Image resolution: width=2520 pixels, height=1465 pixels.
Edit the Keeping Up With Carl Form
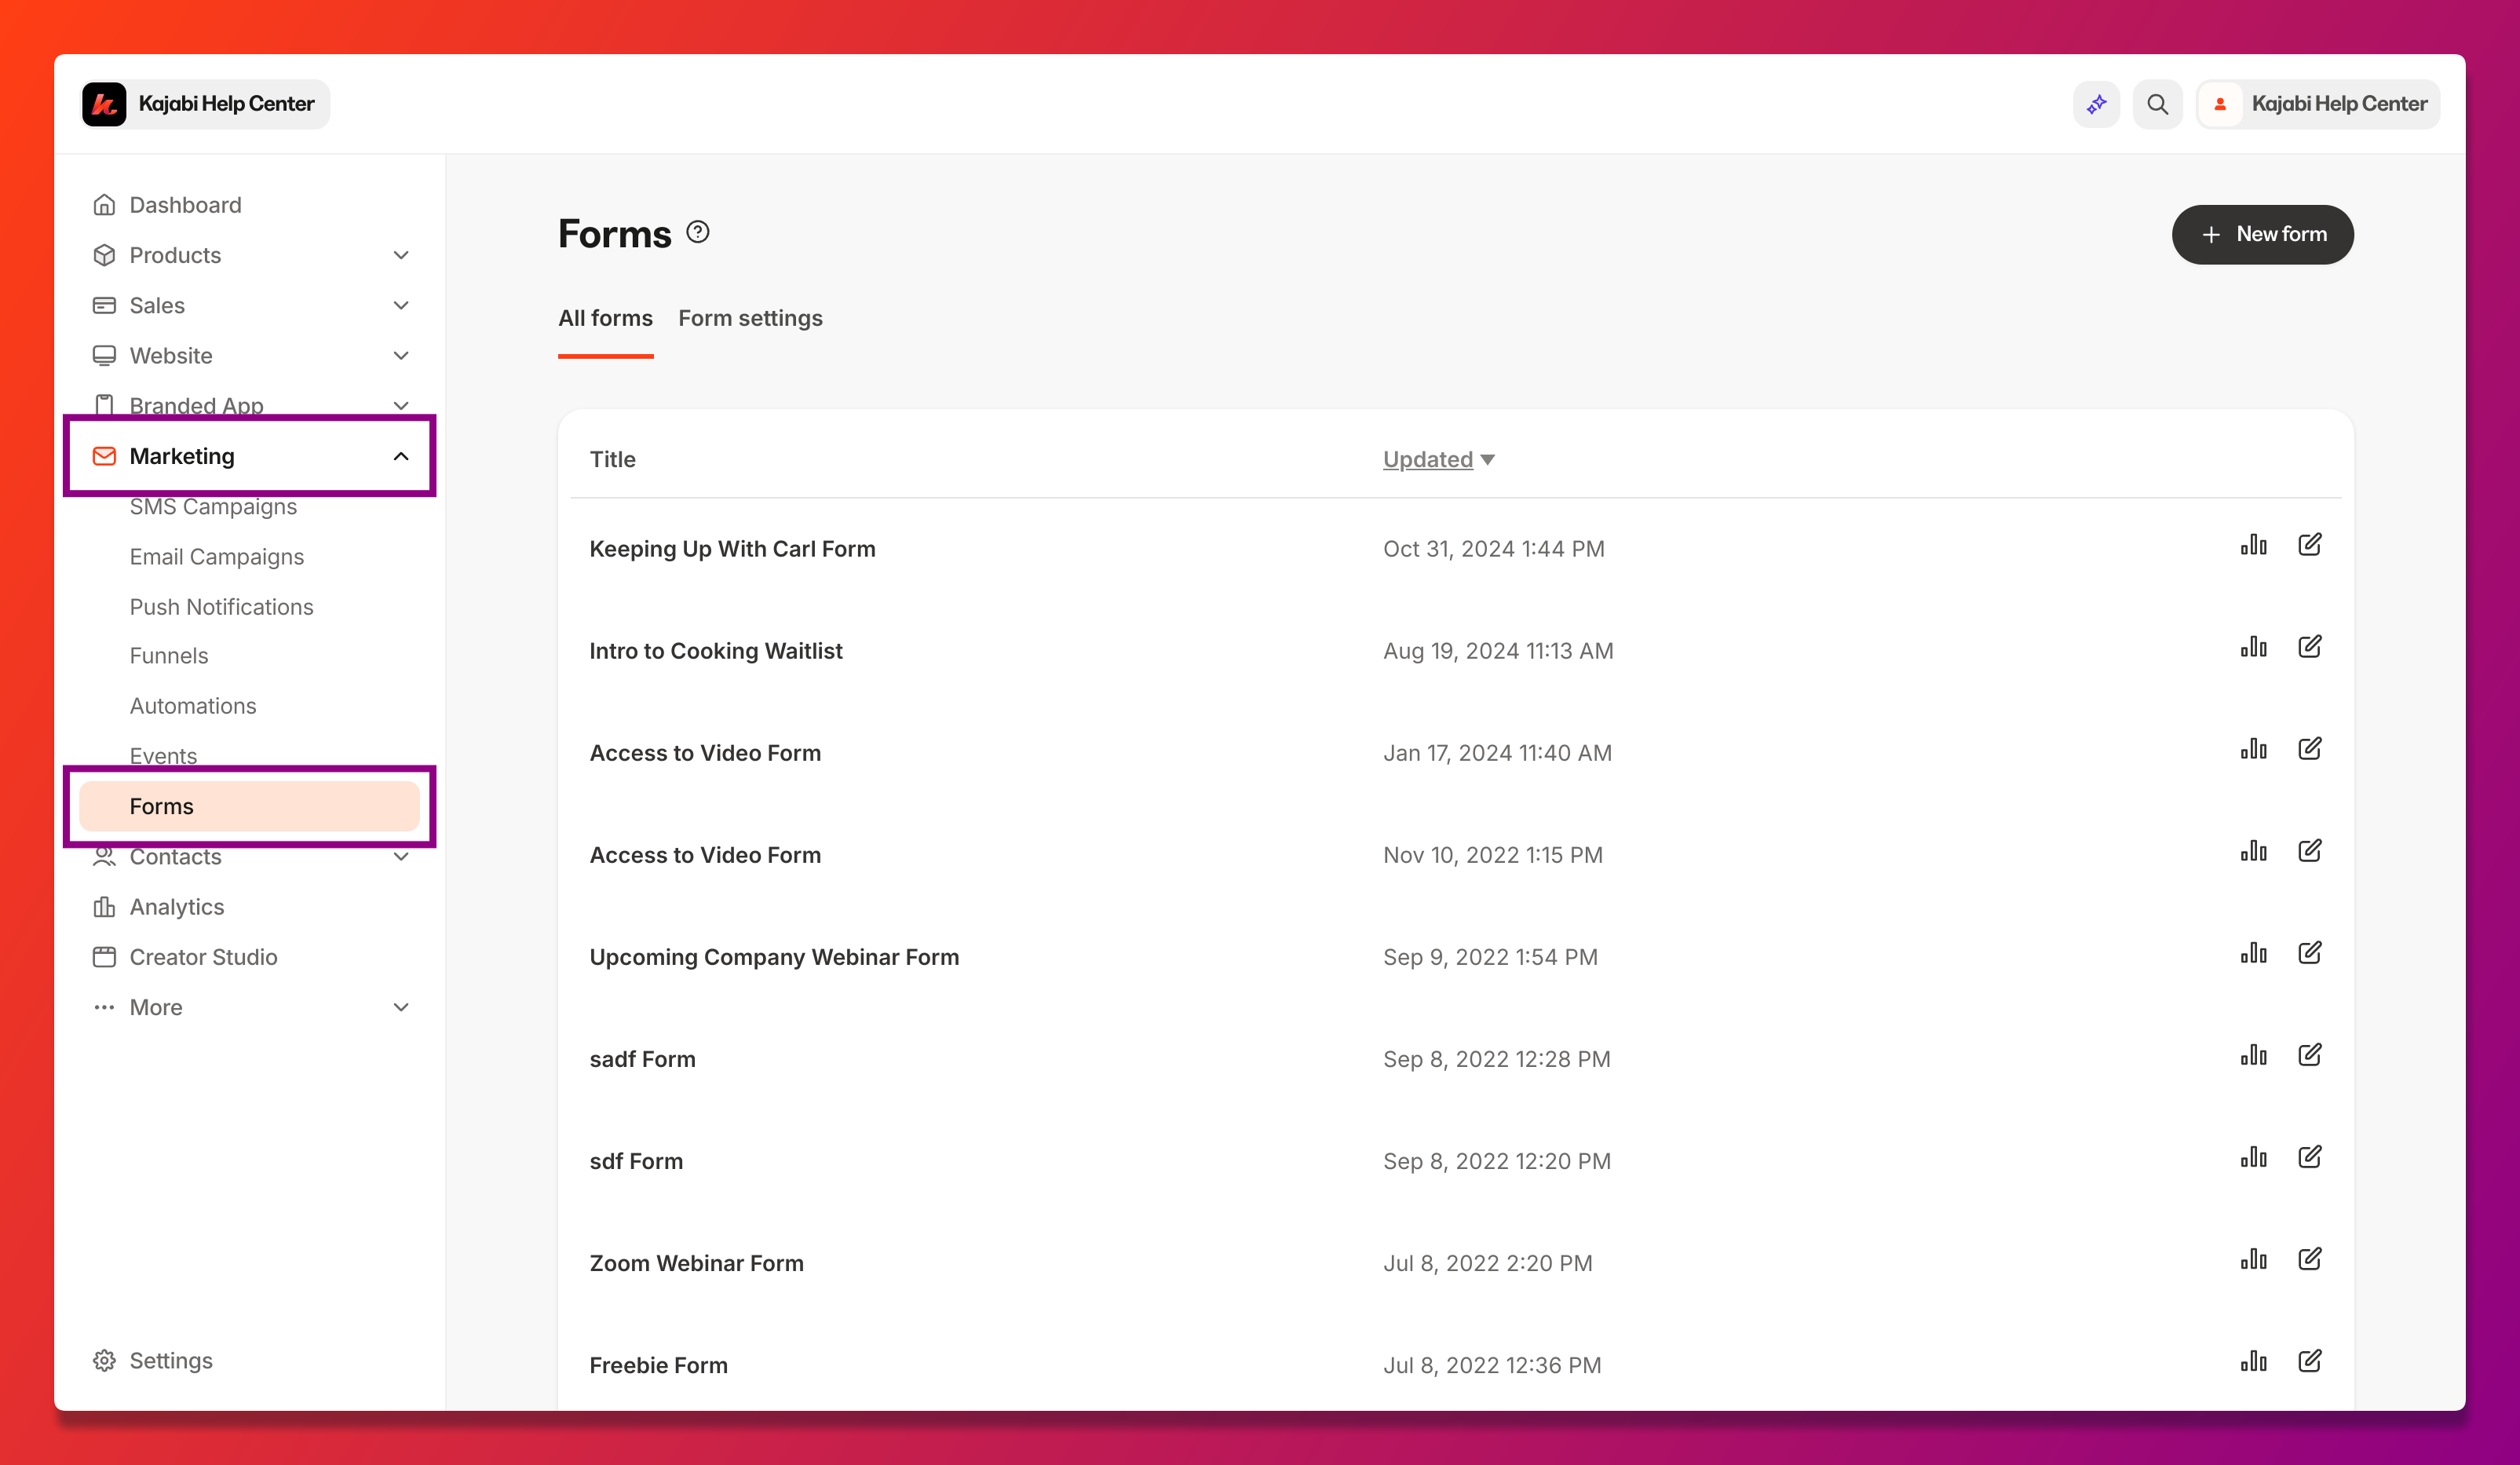click(2309, 545)
